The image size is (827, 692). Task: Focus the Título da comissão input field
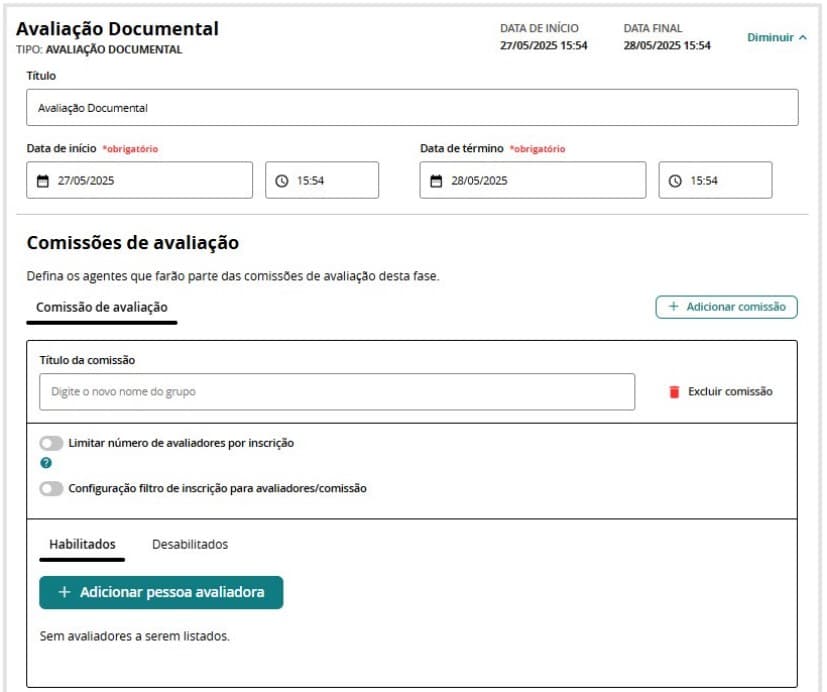[337, 392]
